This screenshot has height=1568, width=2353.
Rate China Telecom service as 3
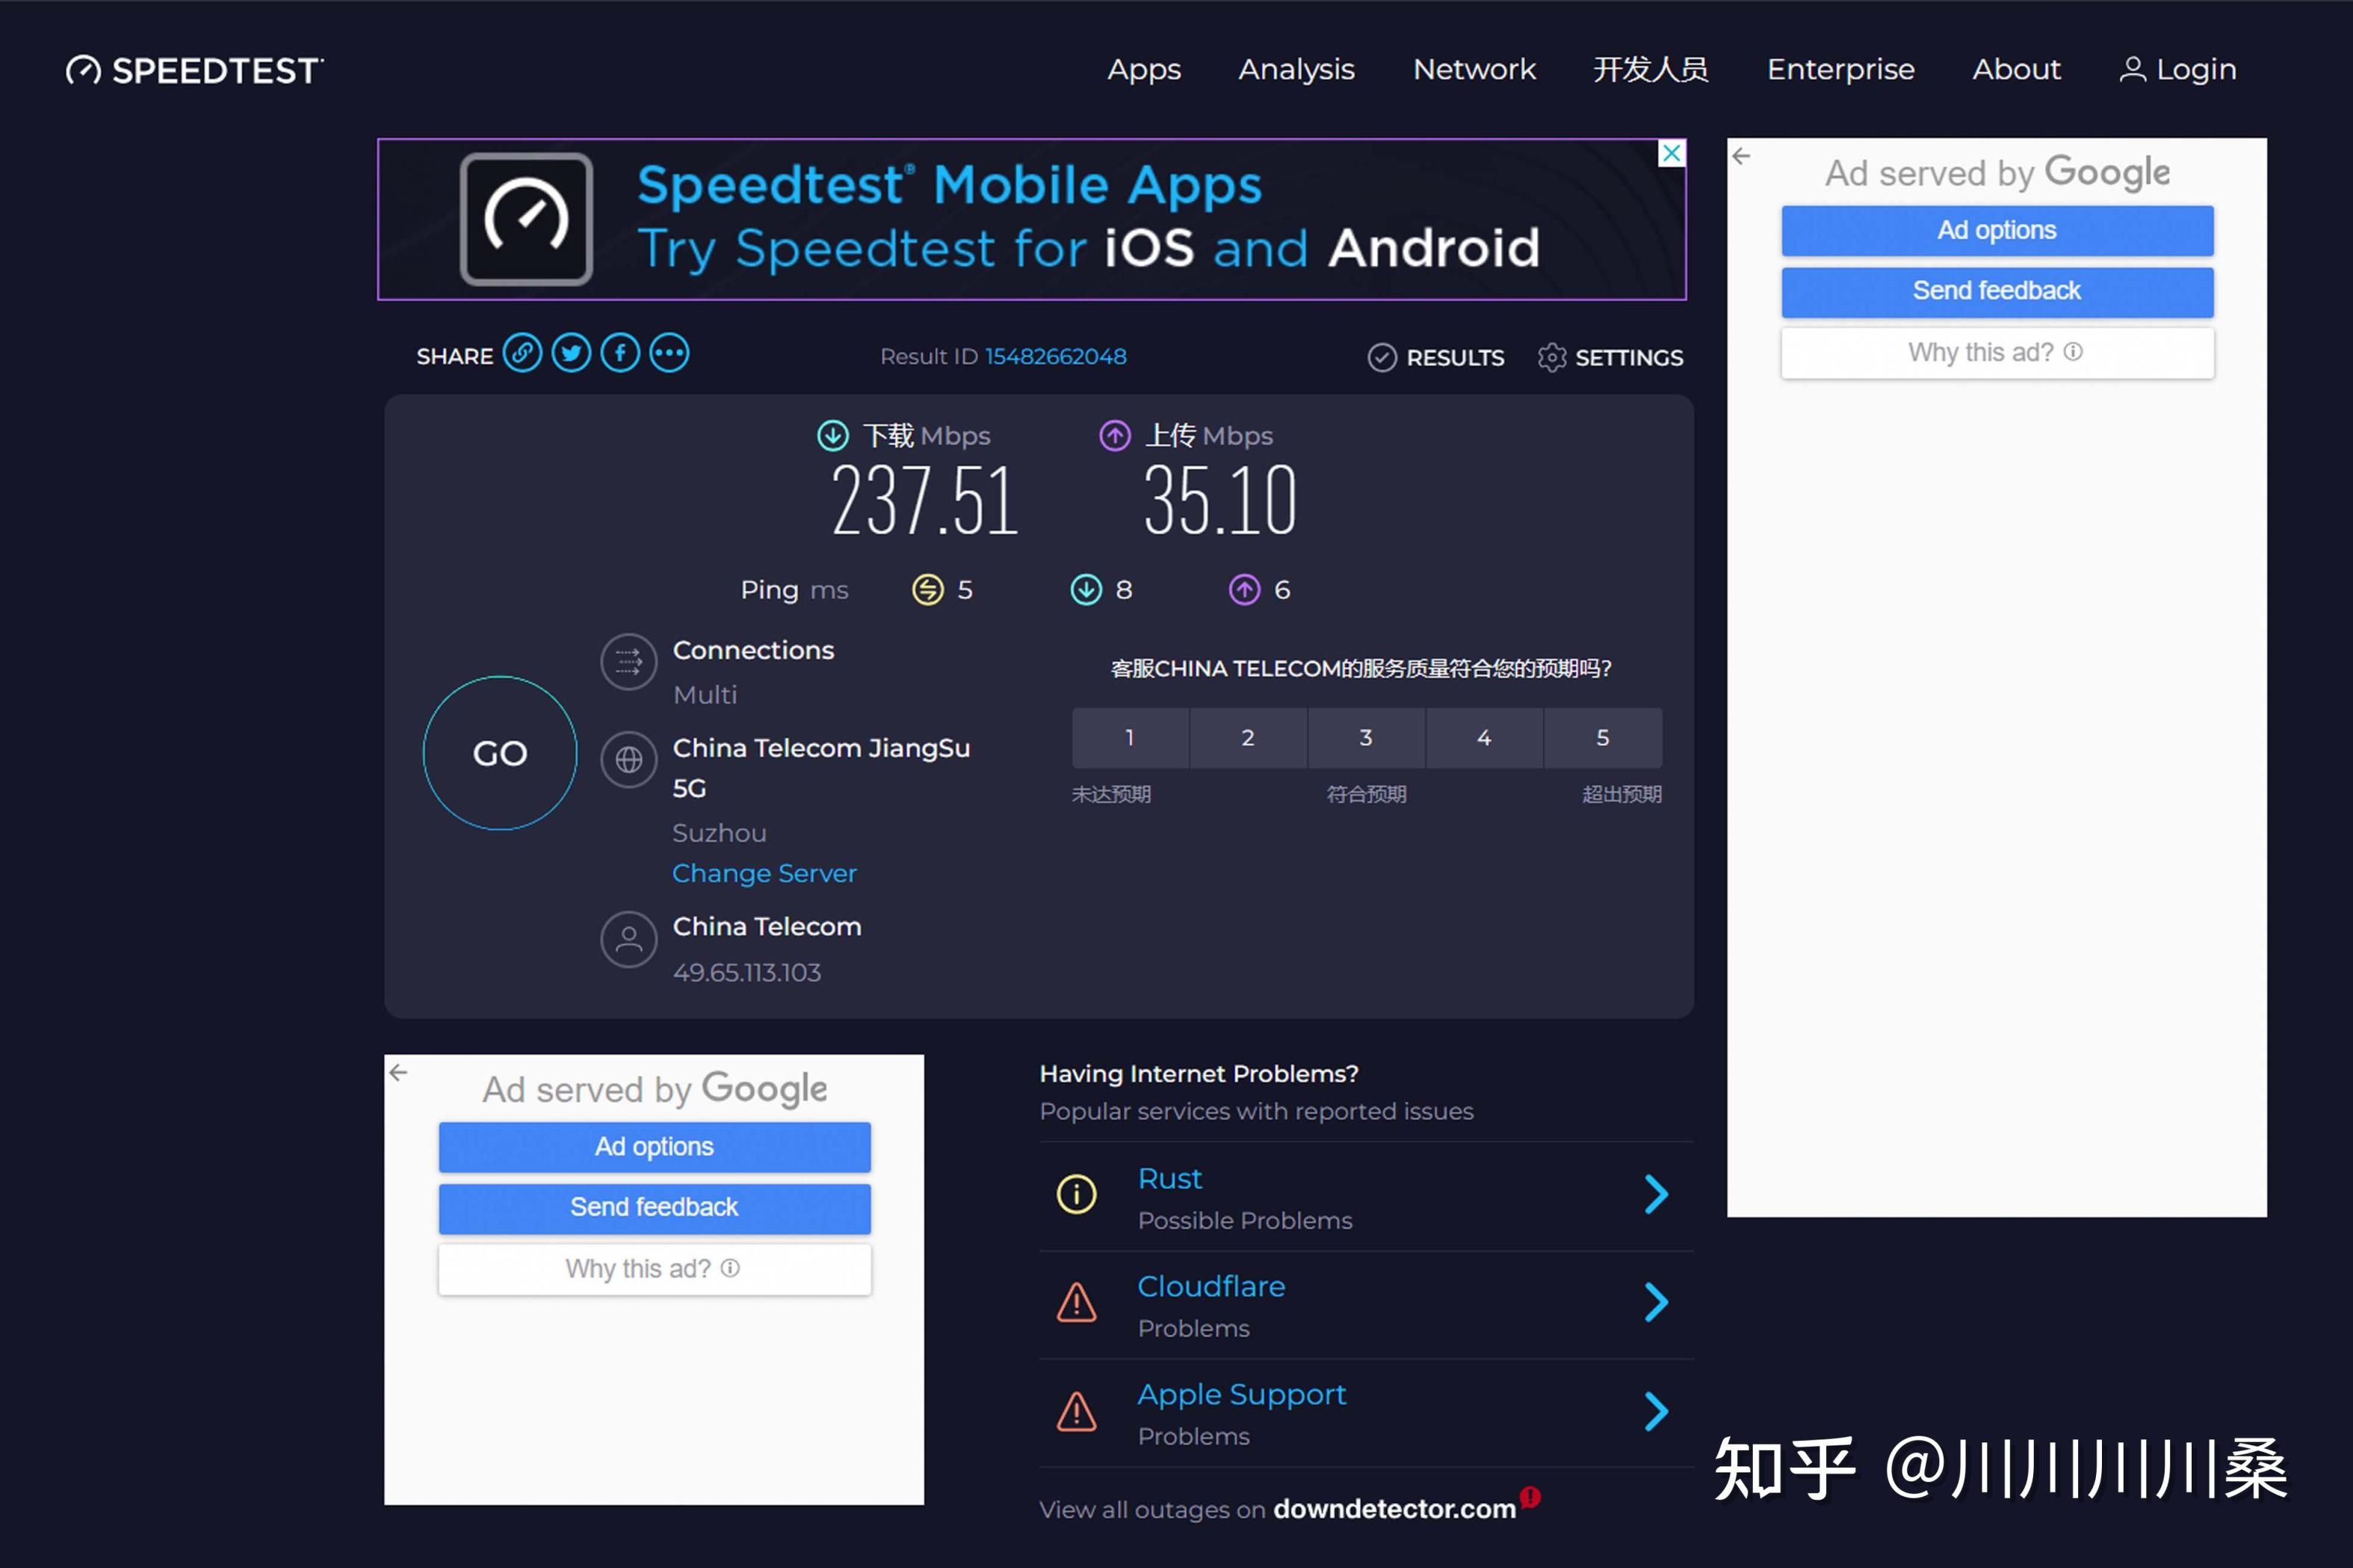click(1366, 738)
